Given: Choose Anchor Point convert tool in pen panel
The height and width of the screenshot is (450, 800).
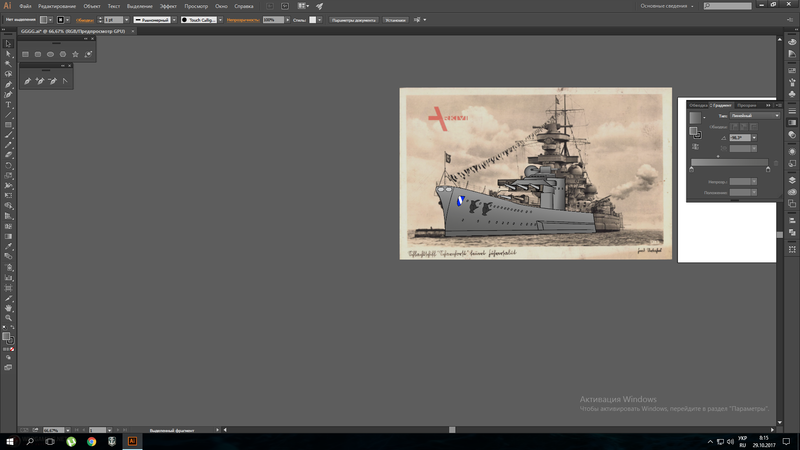Looking at the screenshot, I should click(65, 81).
